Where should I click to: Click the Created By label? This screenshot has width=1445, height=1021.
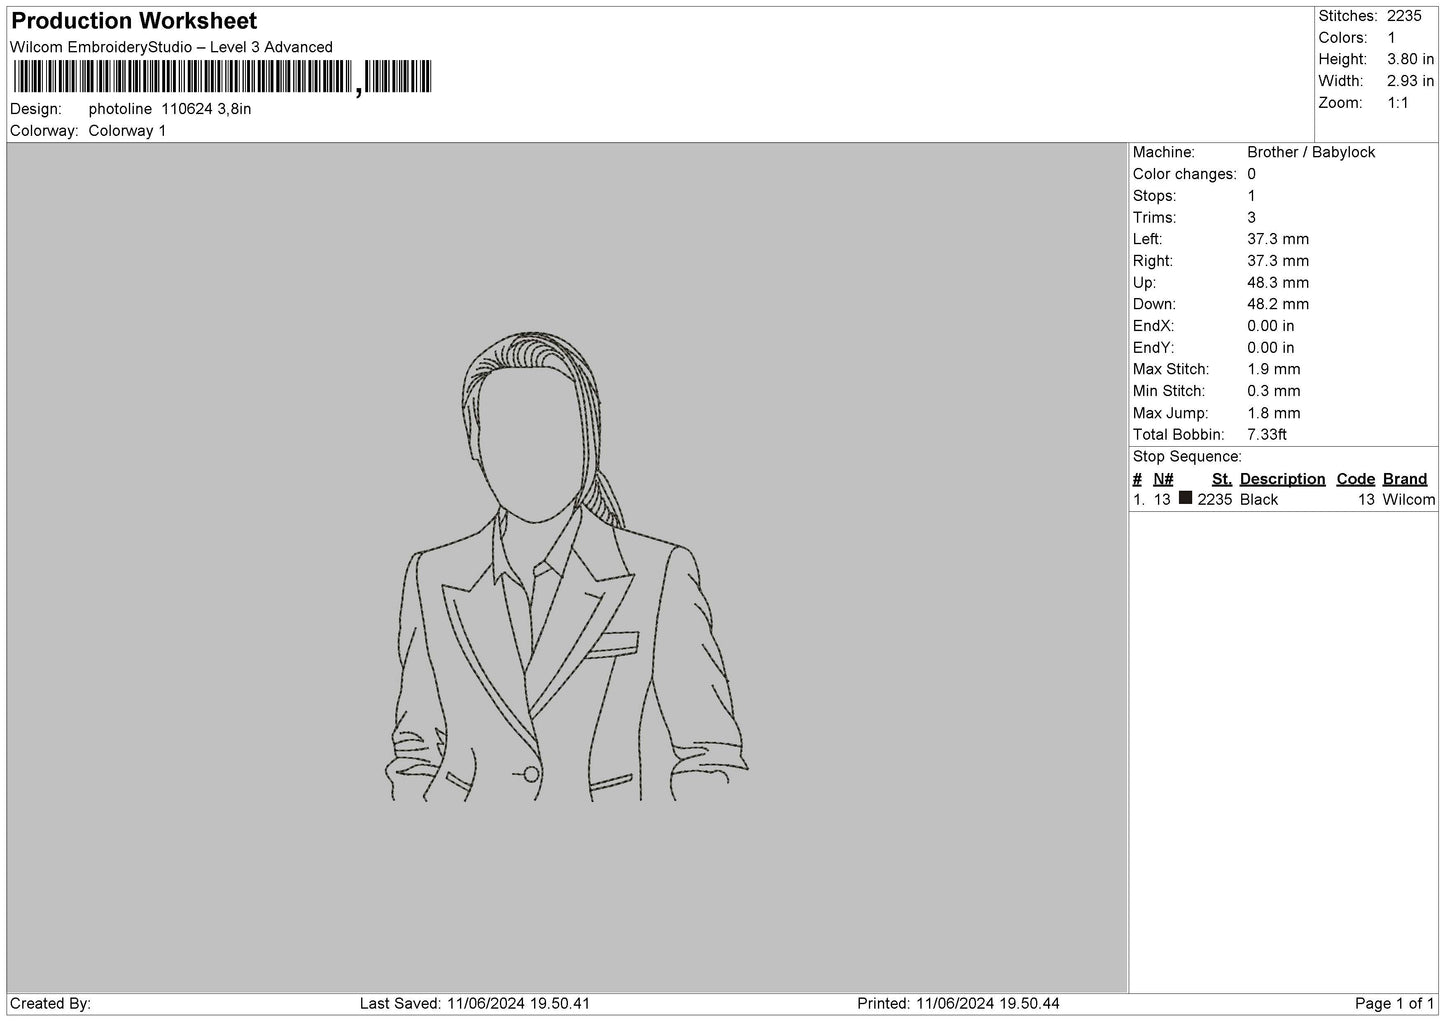50,1003
